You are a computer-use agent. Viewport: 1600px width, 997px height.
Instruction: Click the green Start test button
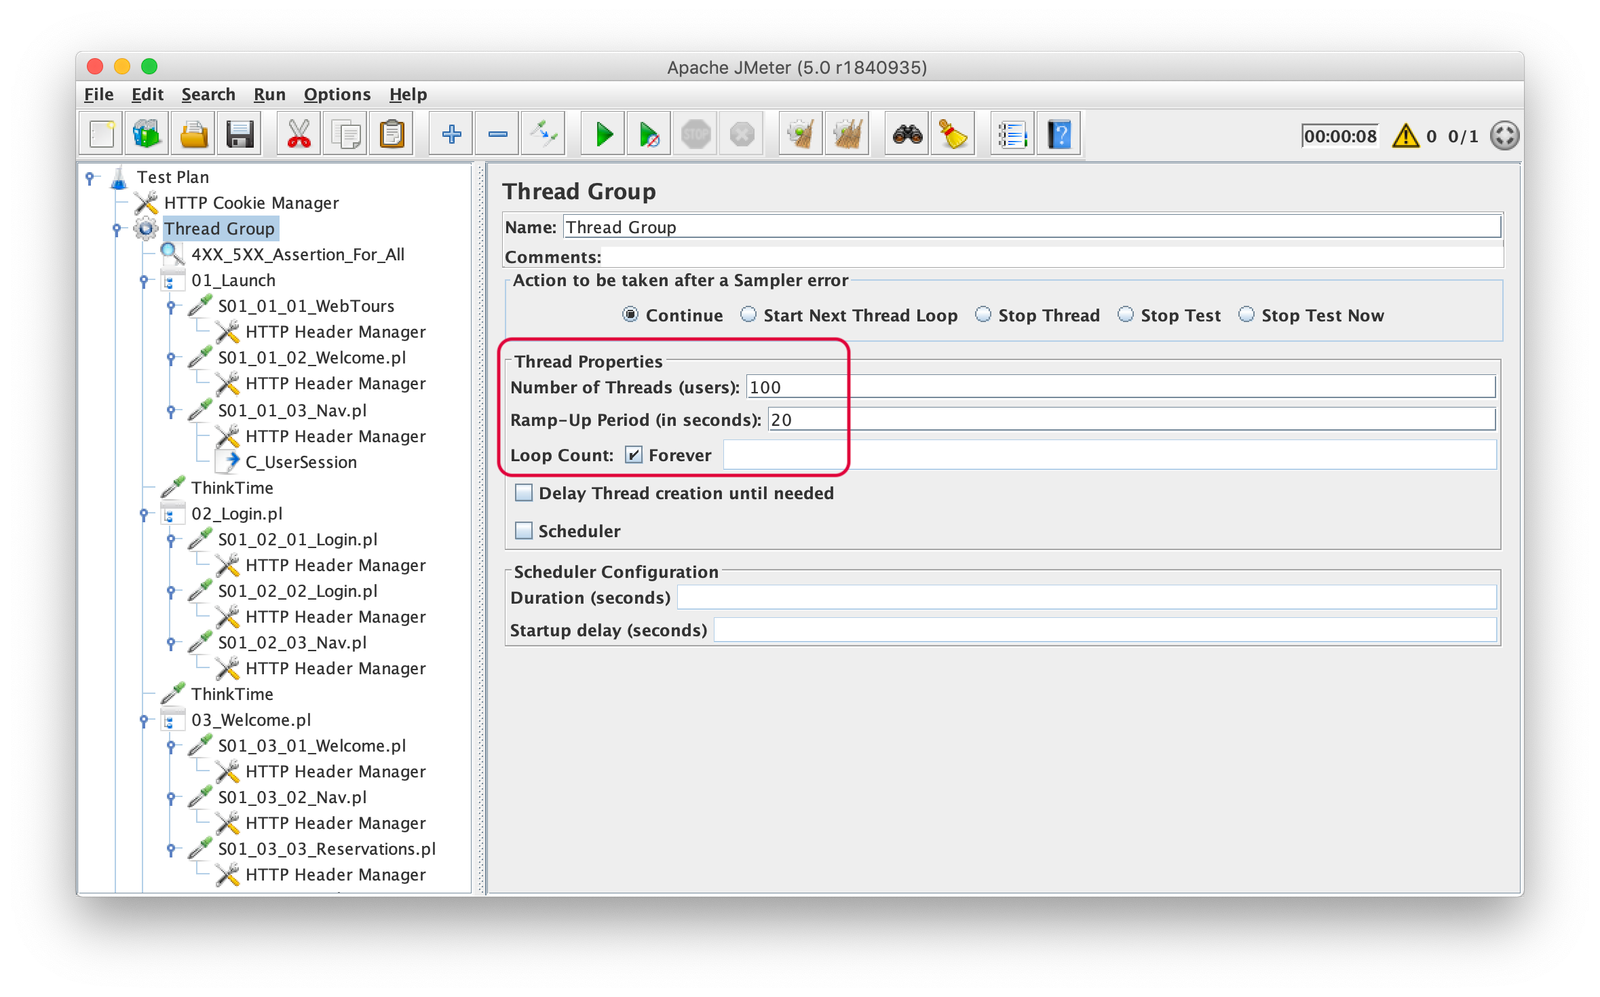pyautogui.click(x=604, y=134)
